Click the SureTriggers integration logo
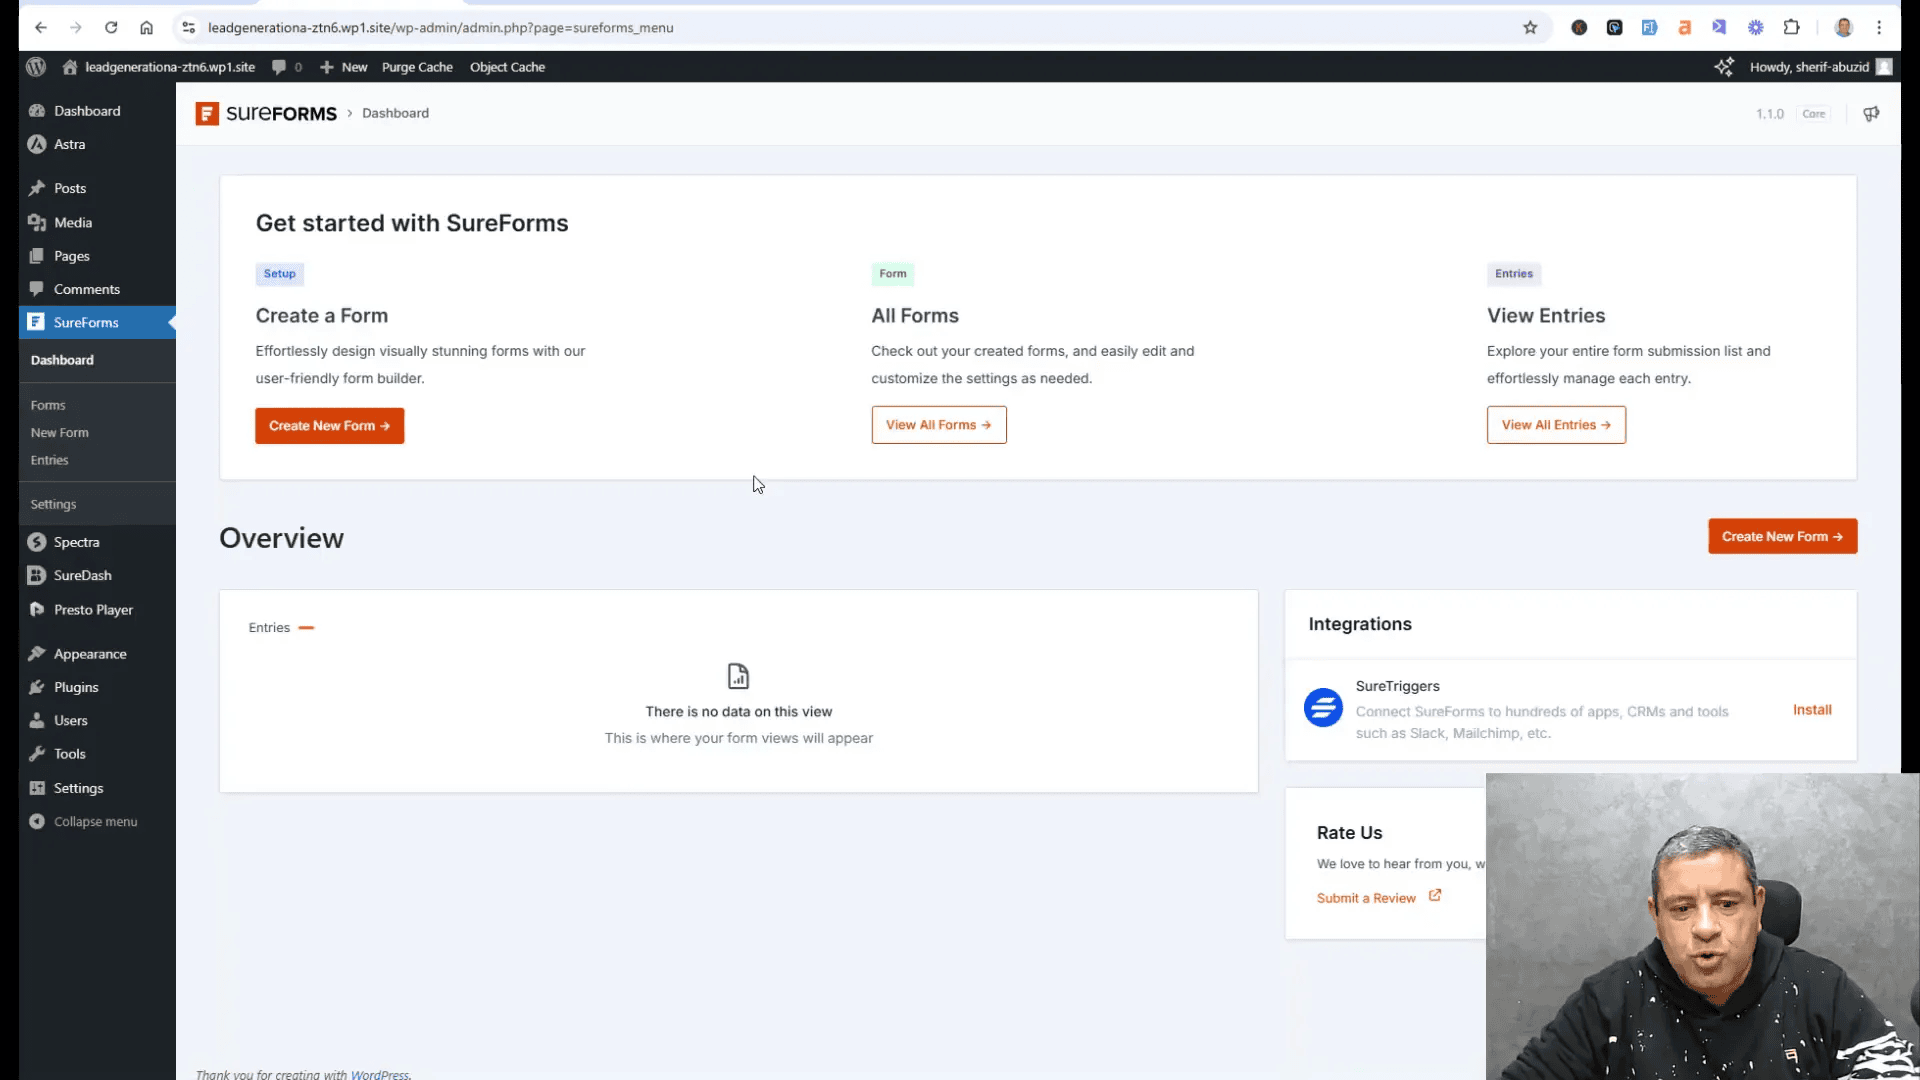Image resolution: width=1920 pixels, height=1080 pixels. [x=1322, y=707]
